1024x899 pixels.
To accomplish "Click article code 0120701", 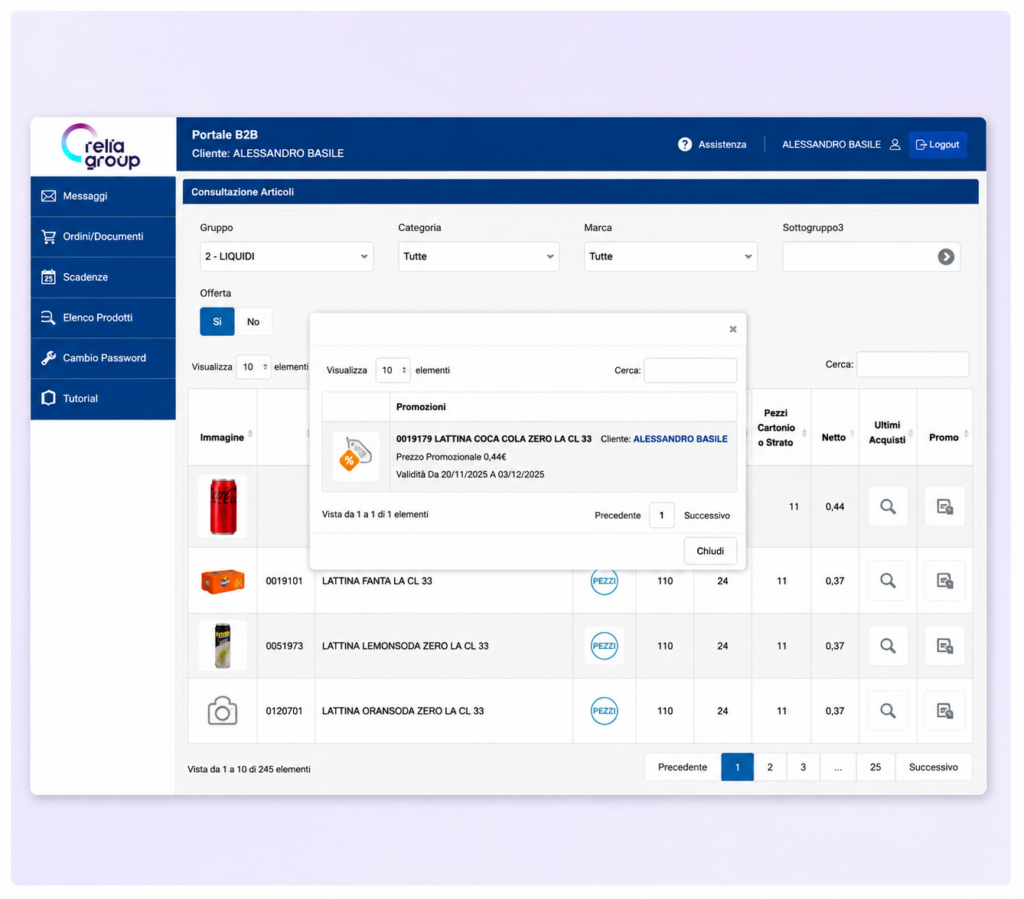I will point(284,711).
